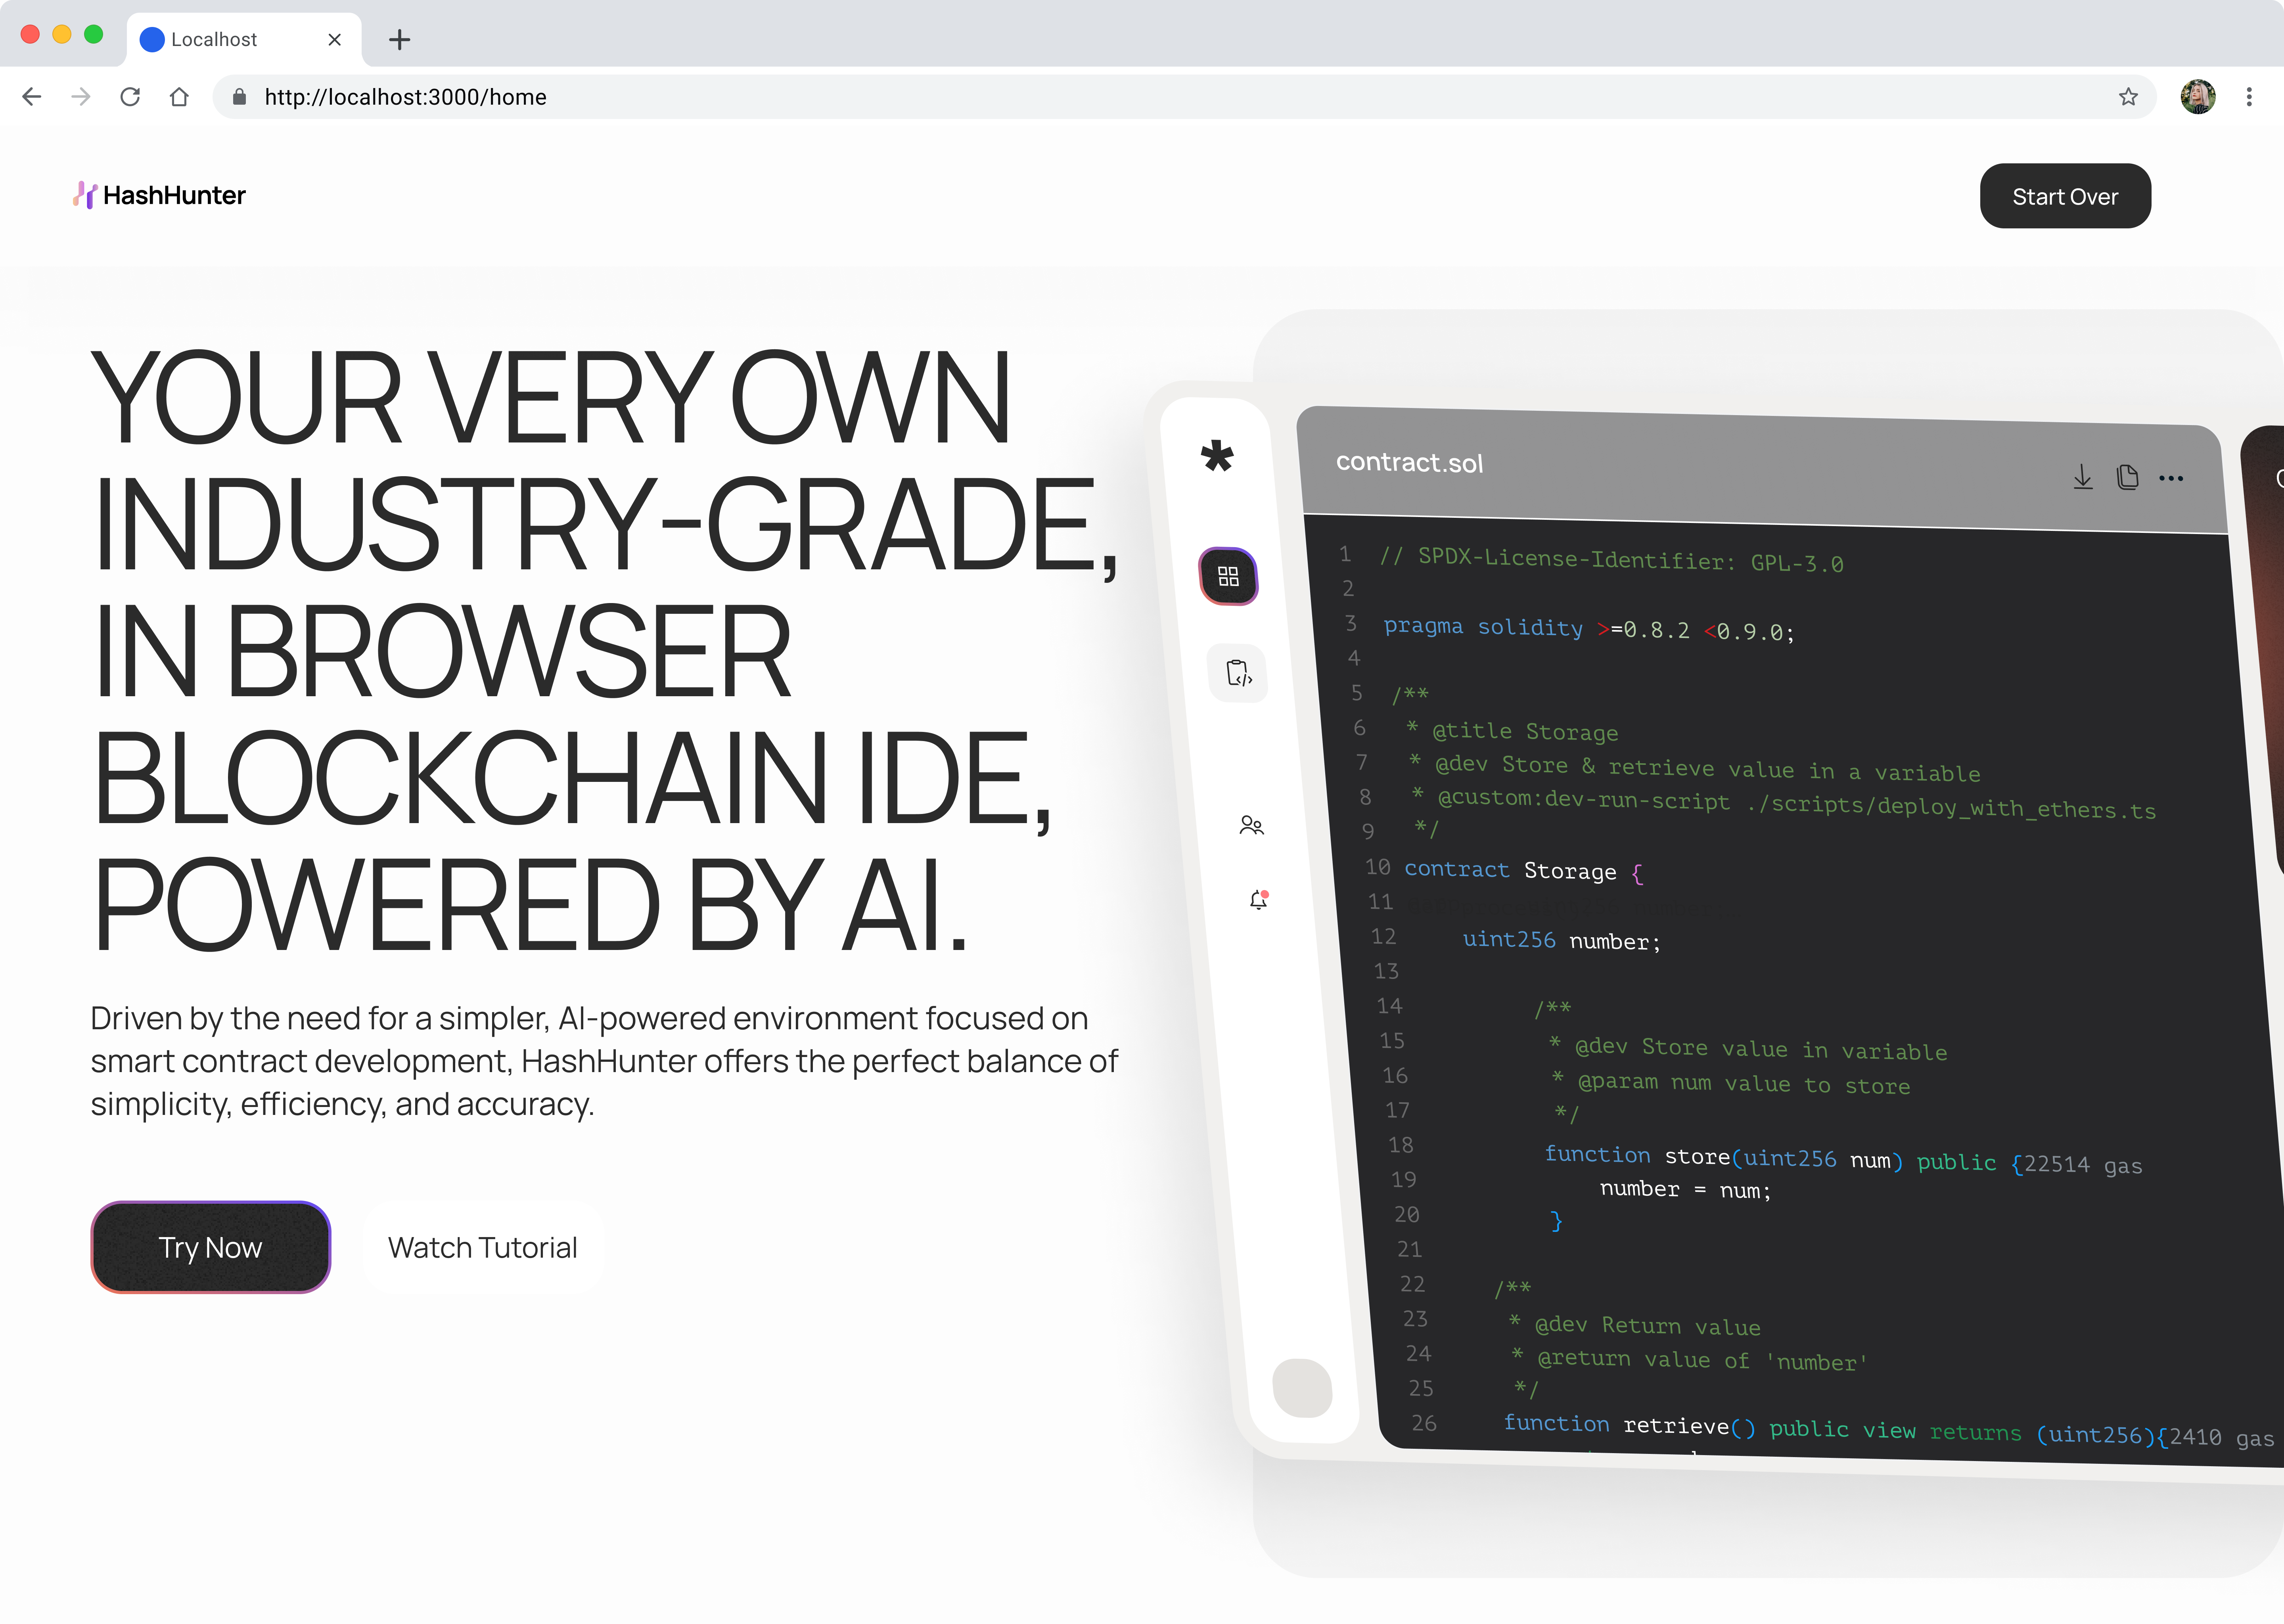Screen dimensions: 2284x1624
Task: Click the Try Now button
Action: click(x=210, y=1247)
